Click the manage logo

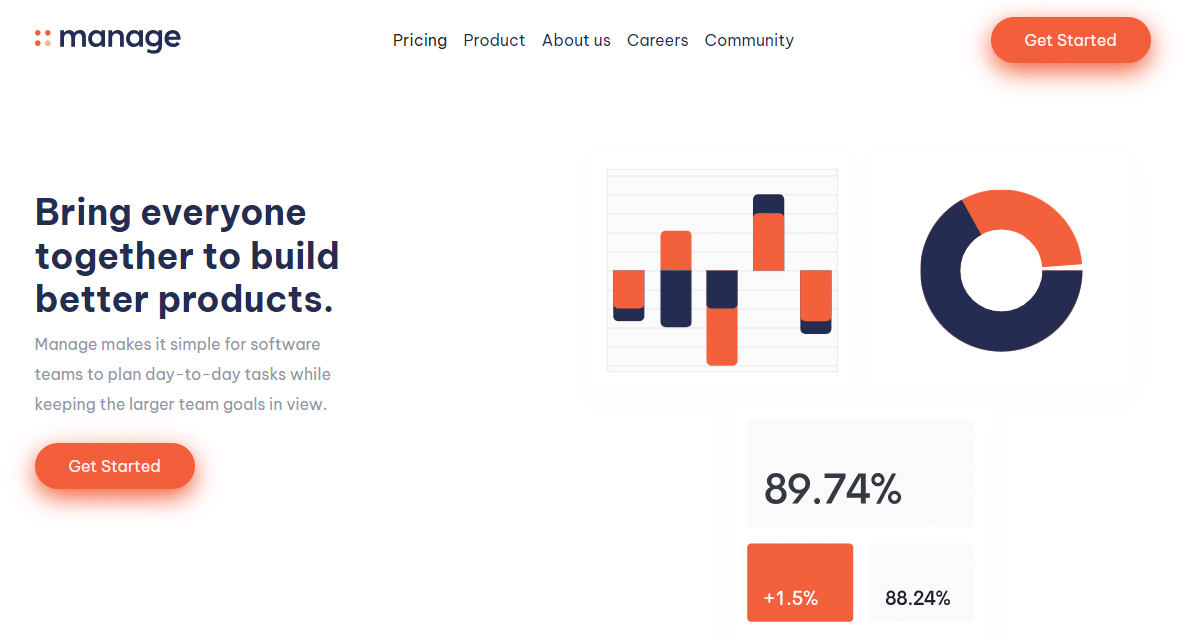pyautogui.click(x=108, y=39)
